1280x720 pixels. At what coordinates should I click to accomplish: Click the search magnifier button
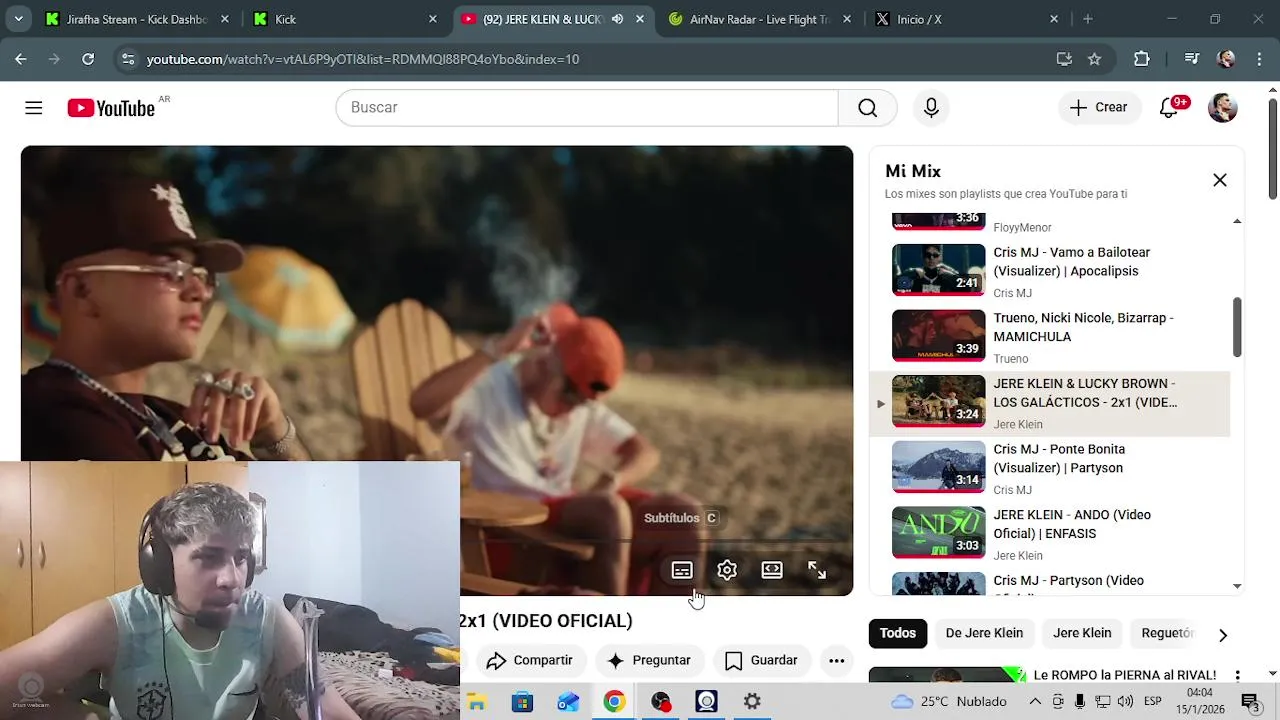tap(867, 108)
